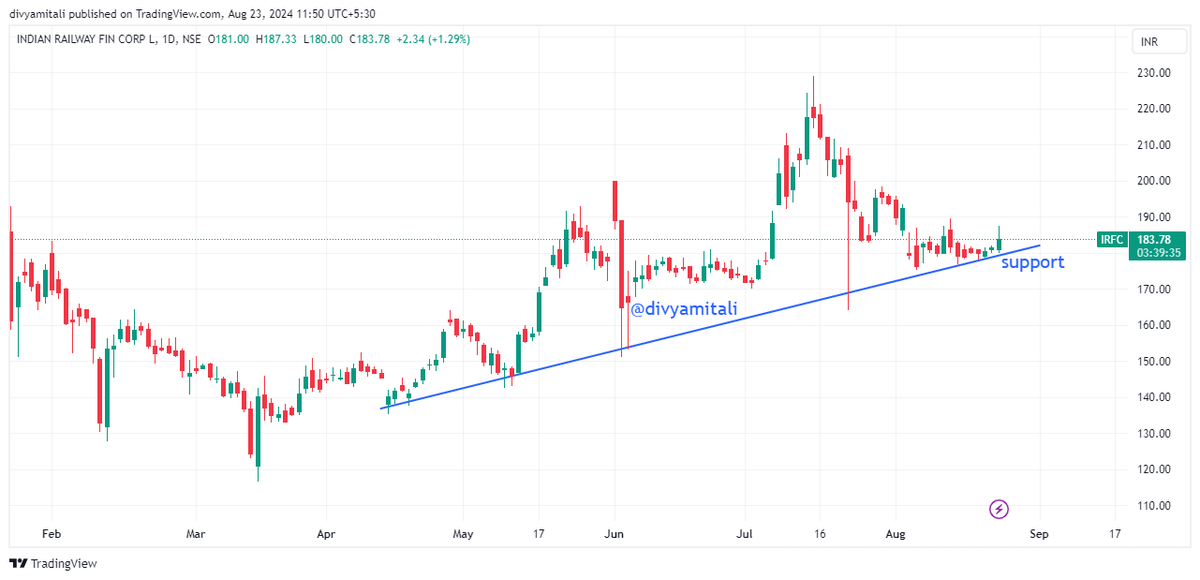Click the purple lightning bolt event icon
This screenshot has width=1200, height=580.
[x=999, y=510]
